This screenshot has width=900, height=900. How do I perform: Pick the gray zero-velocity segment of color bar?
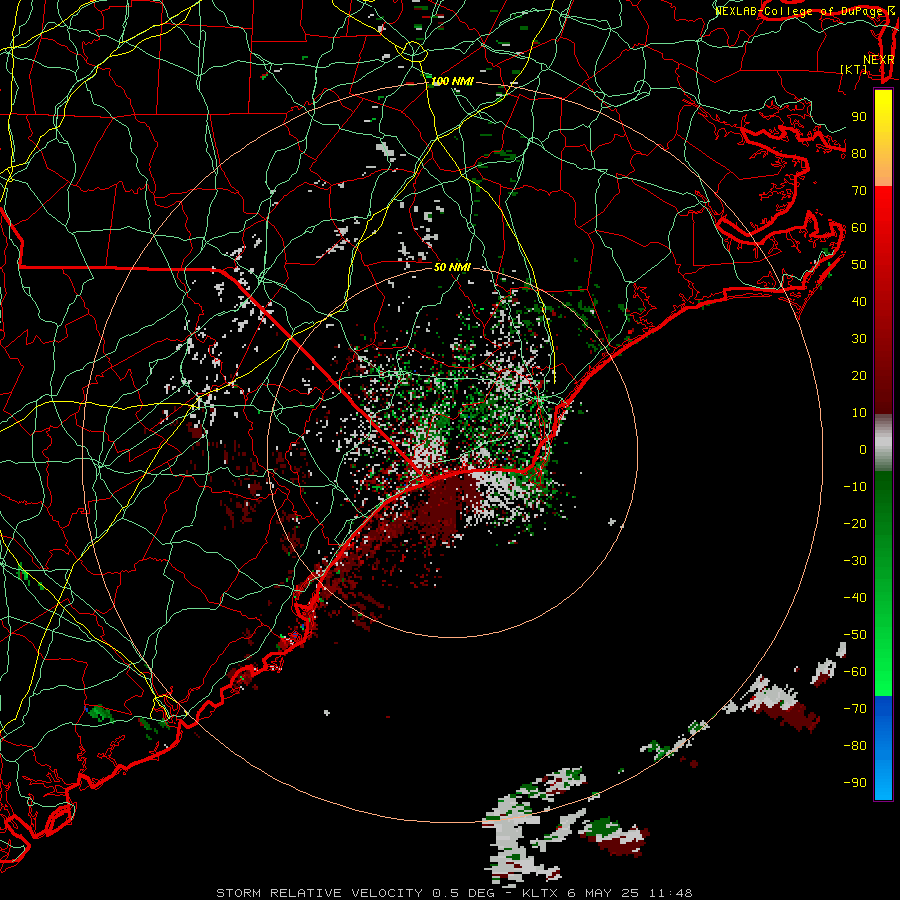point(883,442)
